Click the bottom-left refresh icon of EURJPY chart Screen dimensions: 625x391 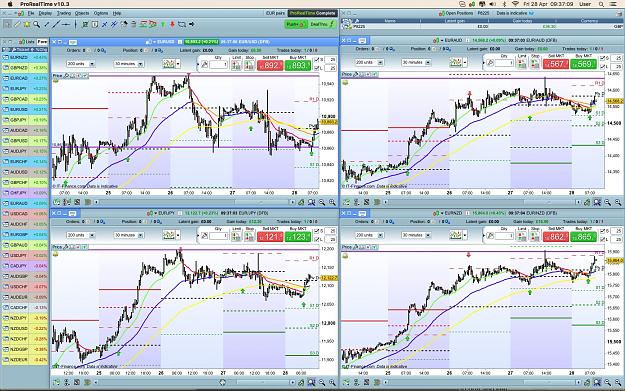tap(57, 383)
